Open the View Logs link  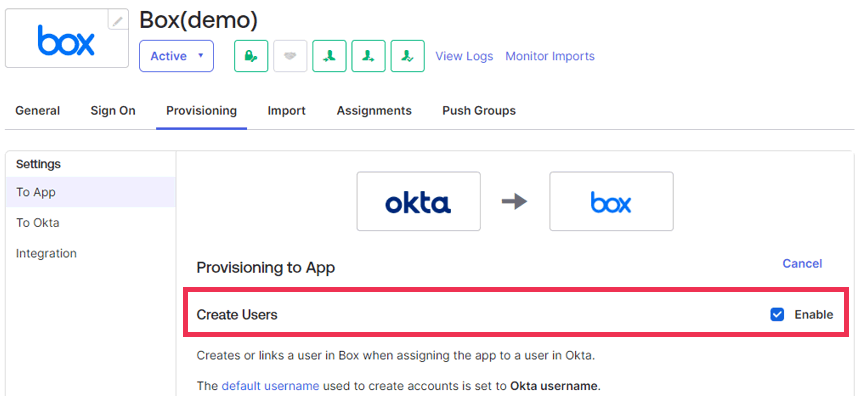(x=464, y=56)
